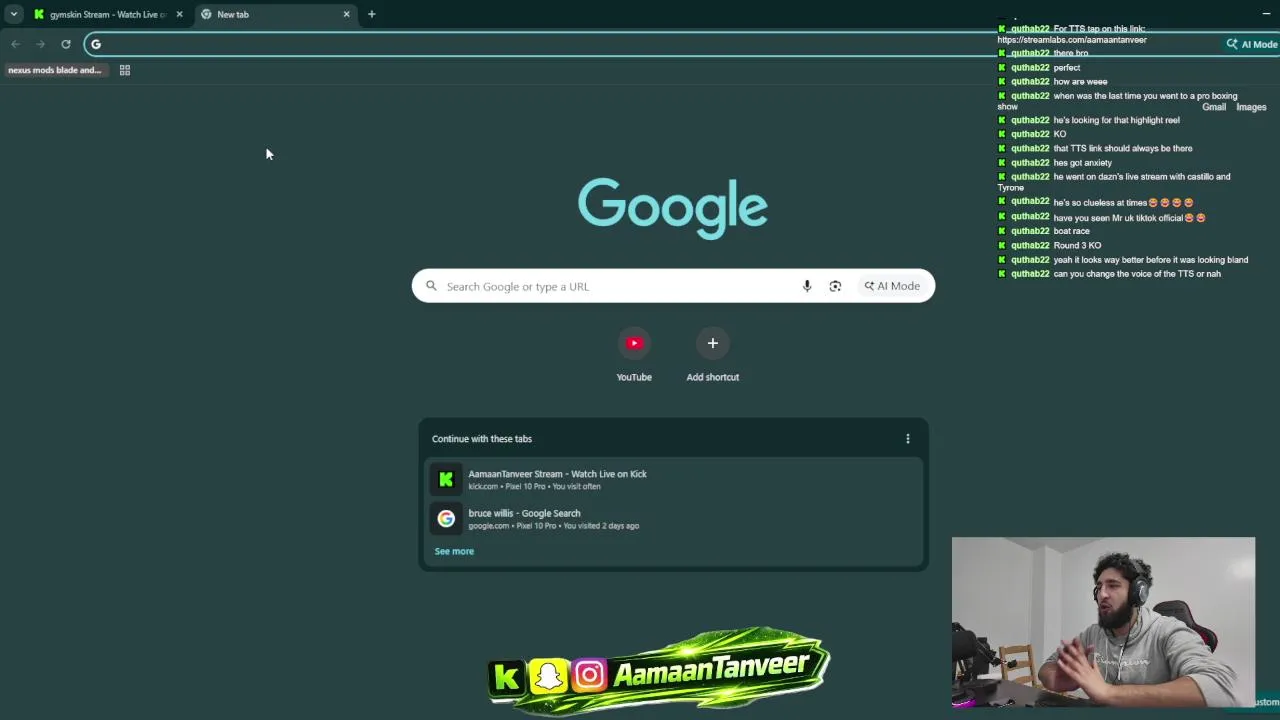The image size is (1280, 720).
Task: Go forward with the forward arrow
Action: click(40, 44)
